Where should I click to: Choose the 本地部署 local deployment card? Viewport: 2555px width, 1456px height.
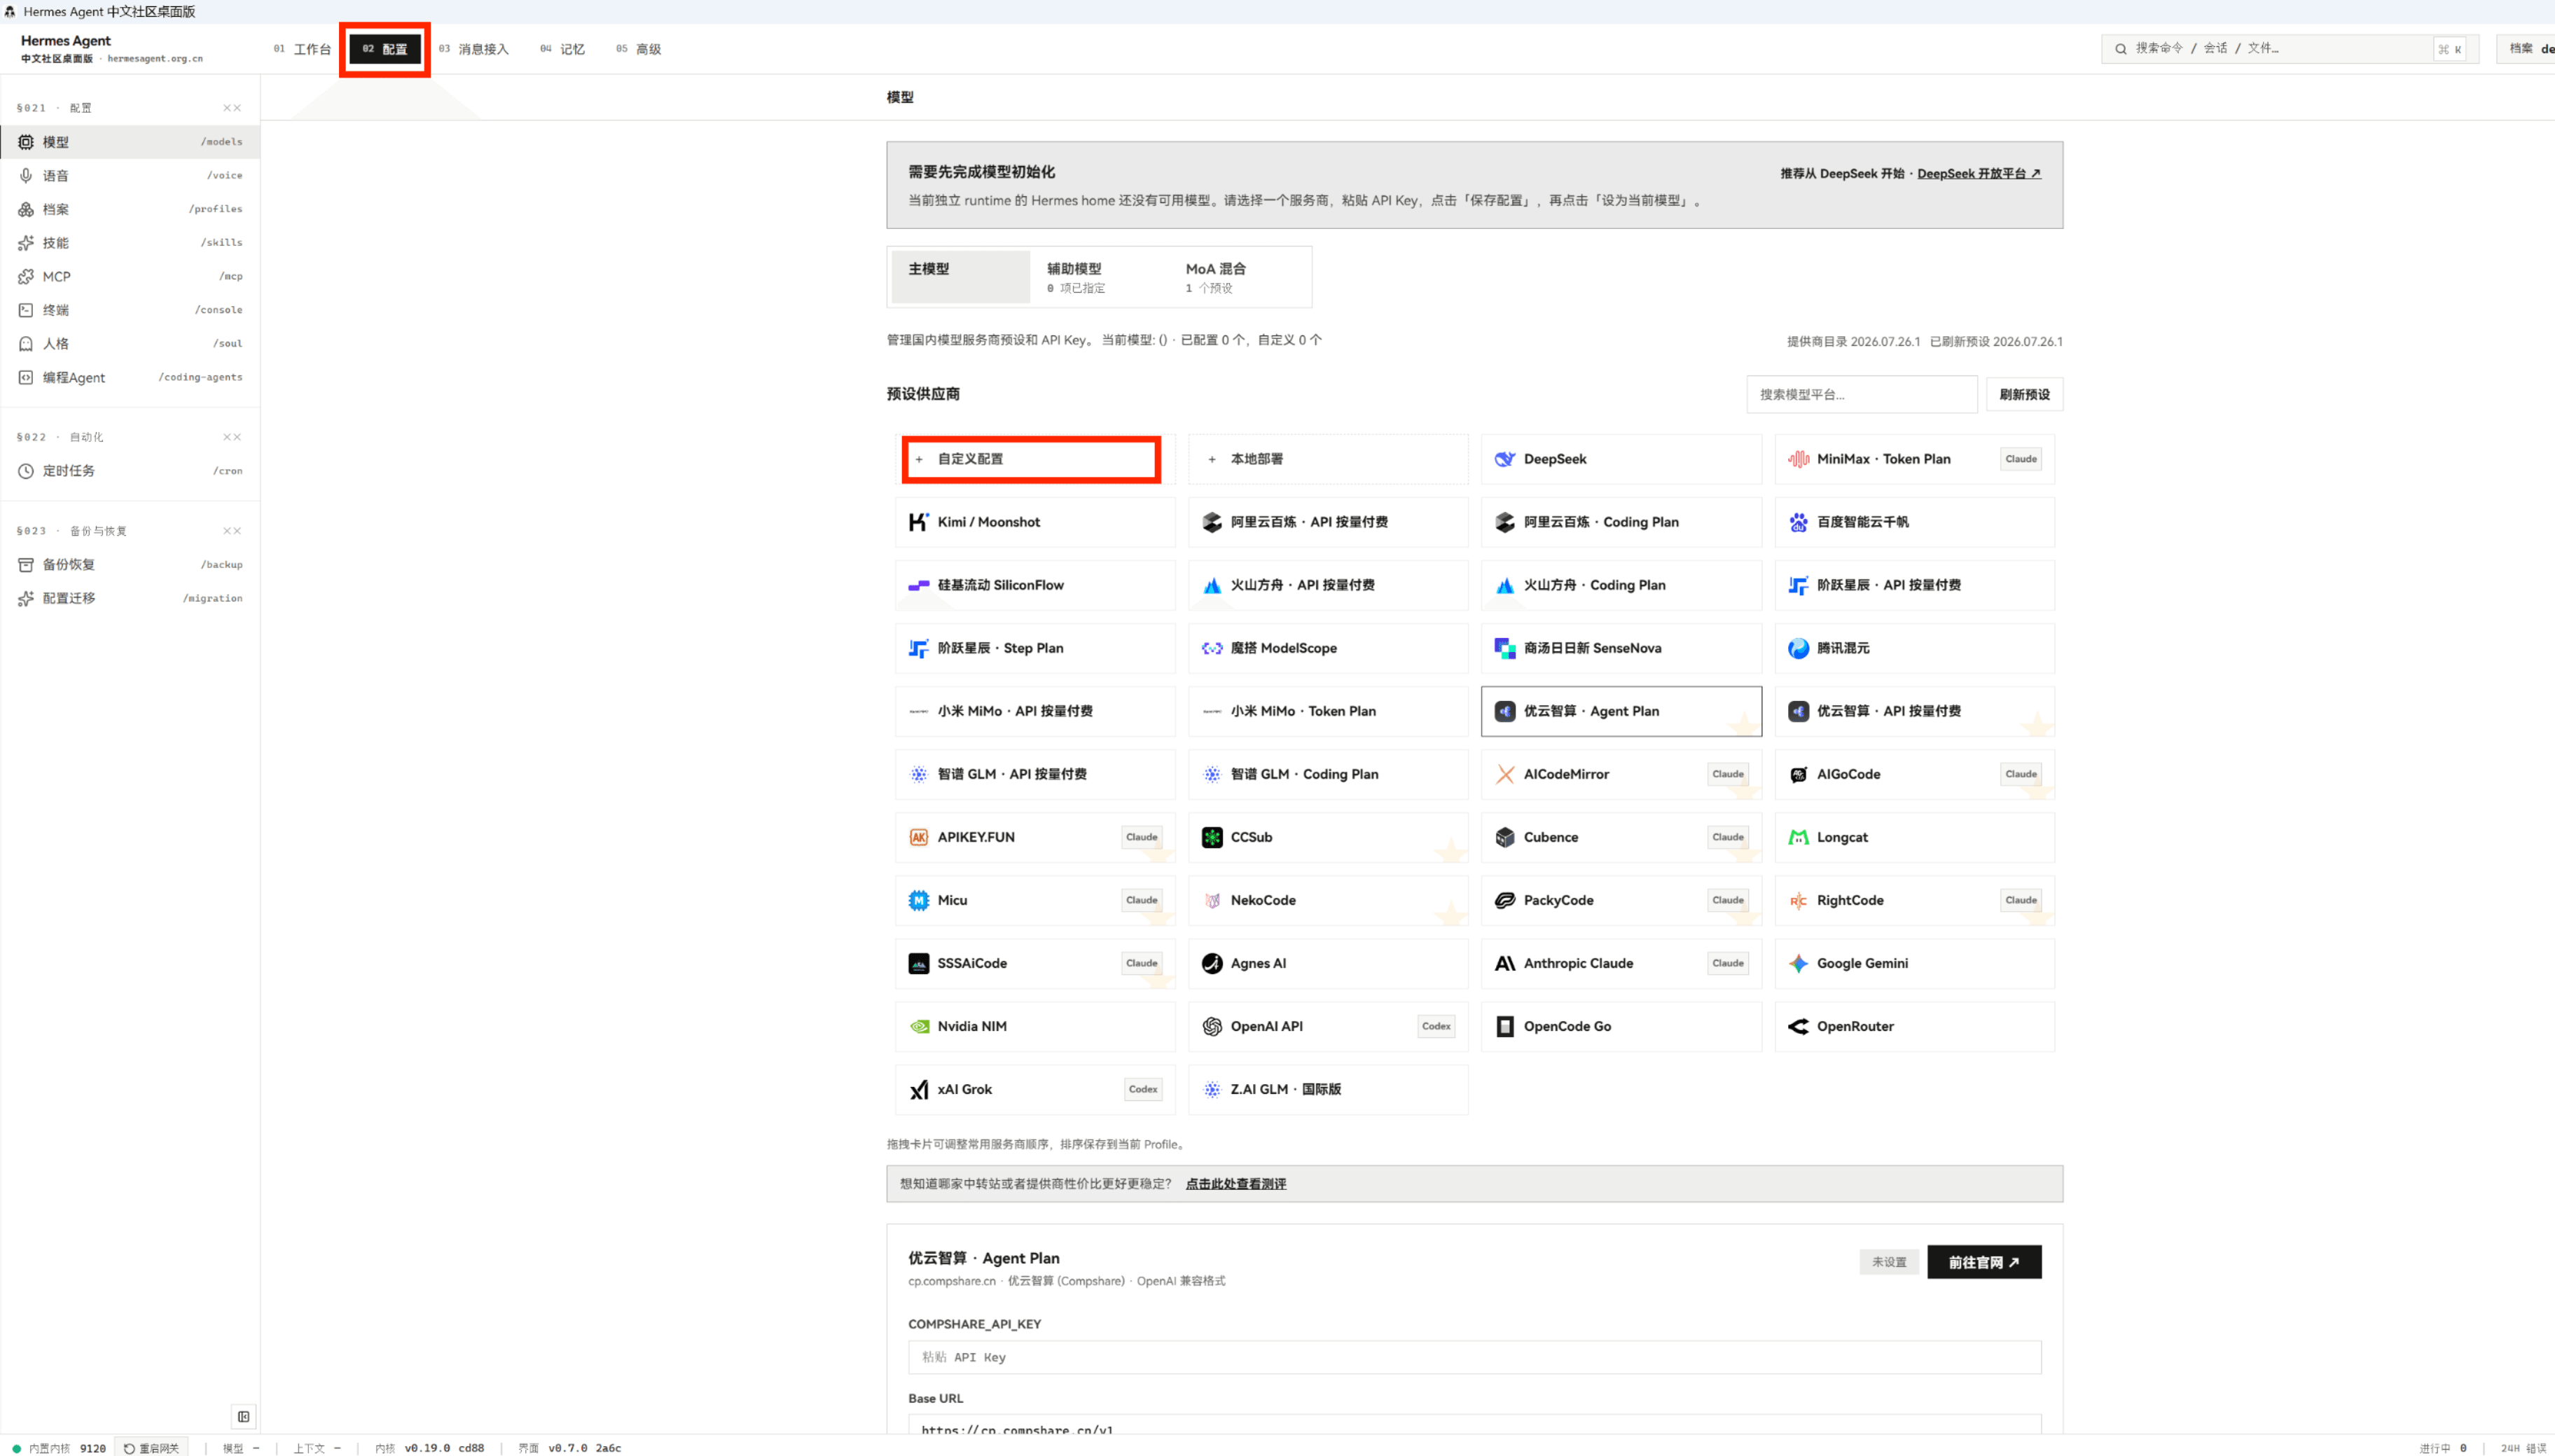pos(1328,459)
